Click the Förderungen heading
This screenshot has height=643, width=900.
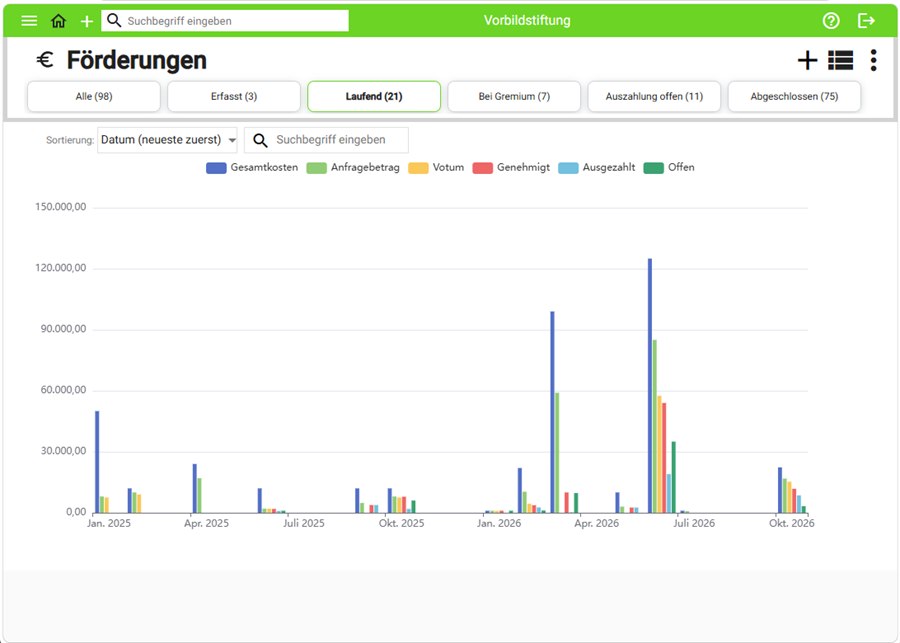137,60
